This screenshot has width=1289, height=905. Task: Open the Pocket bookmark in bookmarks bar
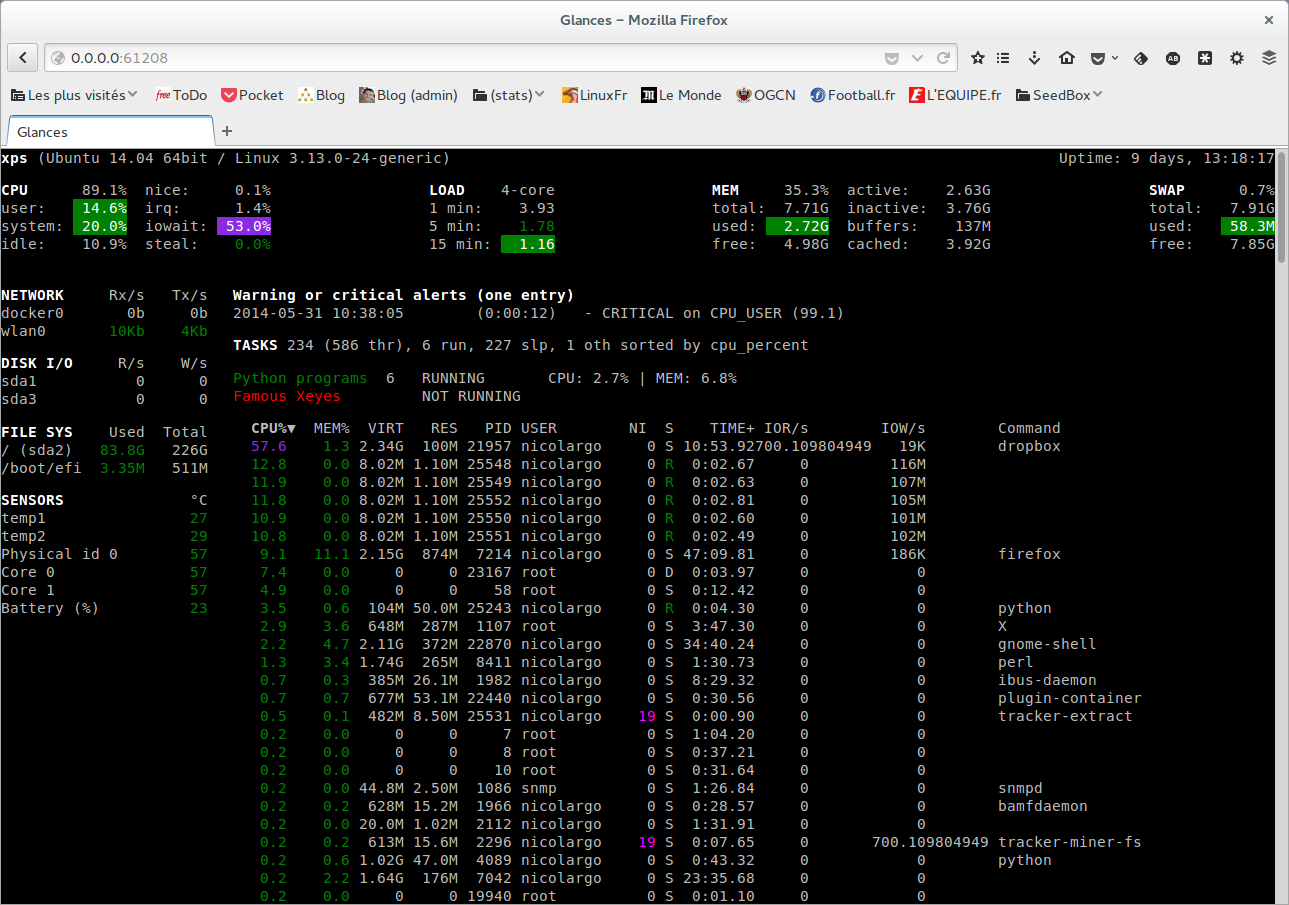coord(252,95)
